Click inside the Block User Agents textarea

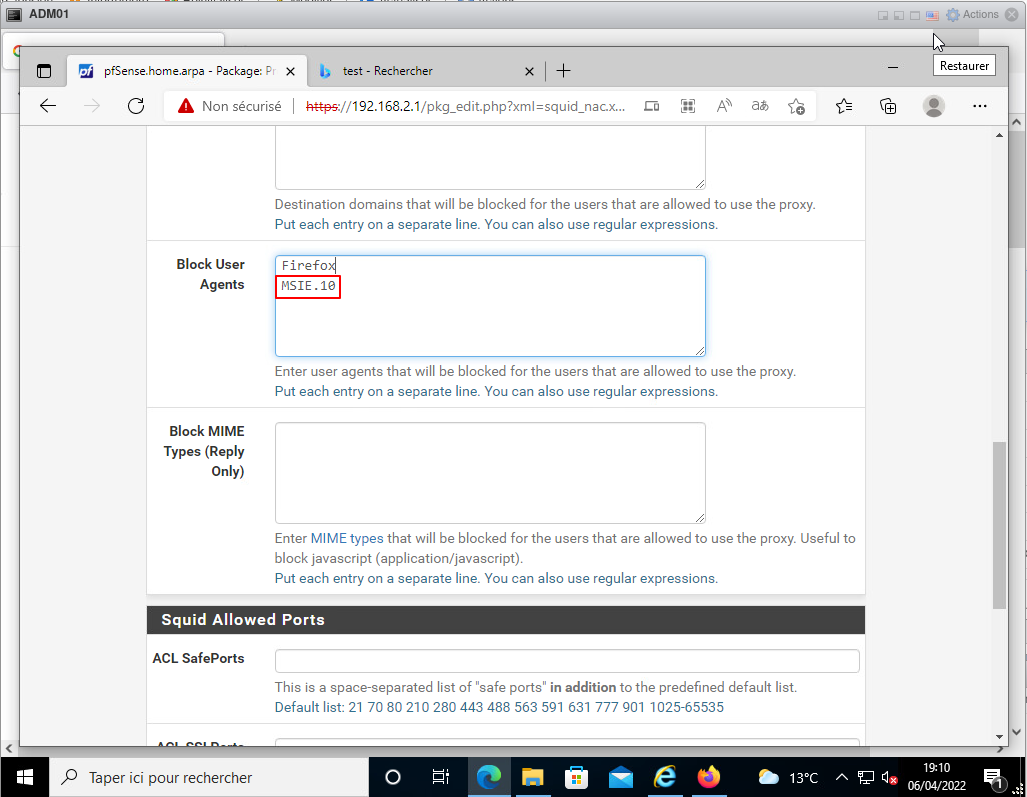[x=490, y=320]
